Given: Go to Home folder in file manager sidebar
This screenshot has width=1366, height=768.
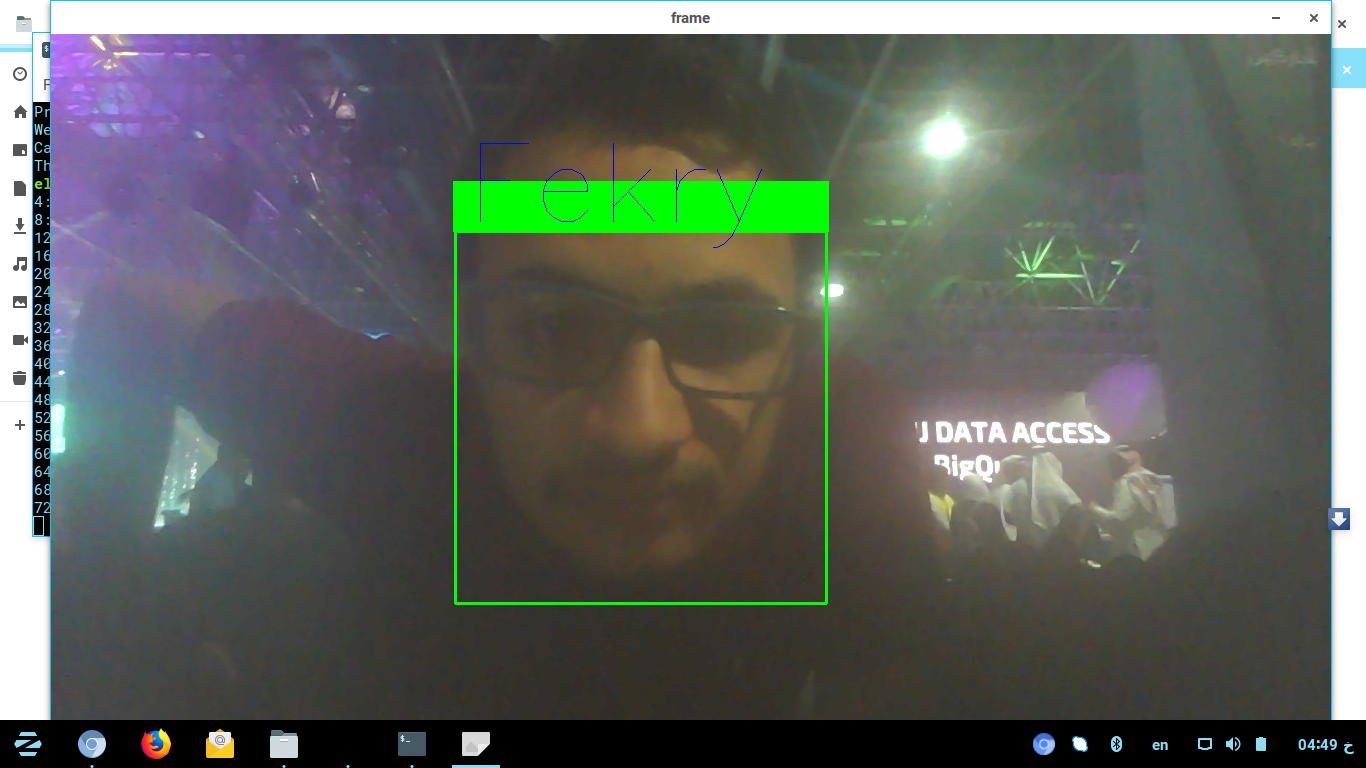Looking at the screenshot, I should tap(19, 112).
